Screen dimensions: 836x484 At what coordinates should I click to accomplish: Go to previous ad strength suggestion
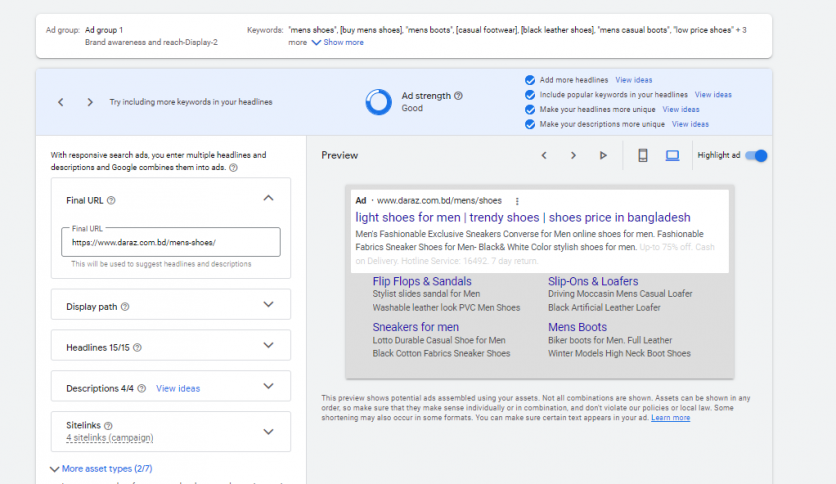[x=61, y=102]
